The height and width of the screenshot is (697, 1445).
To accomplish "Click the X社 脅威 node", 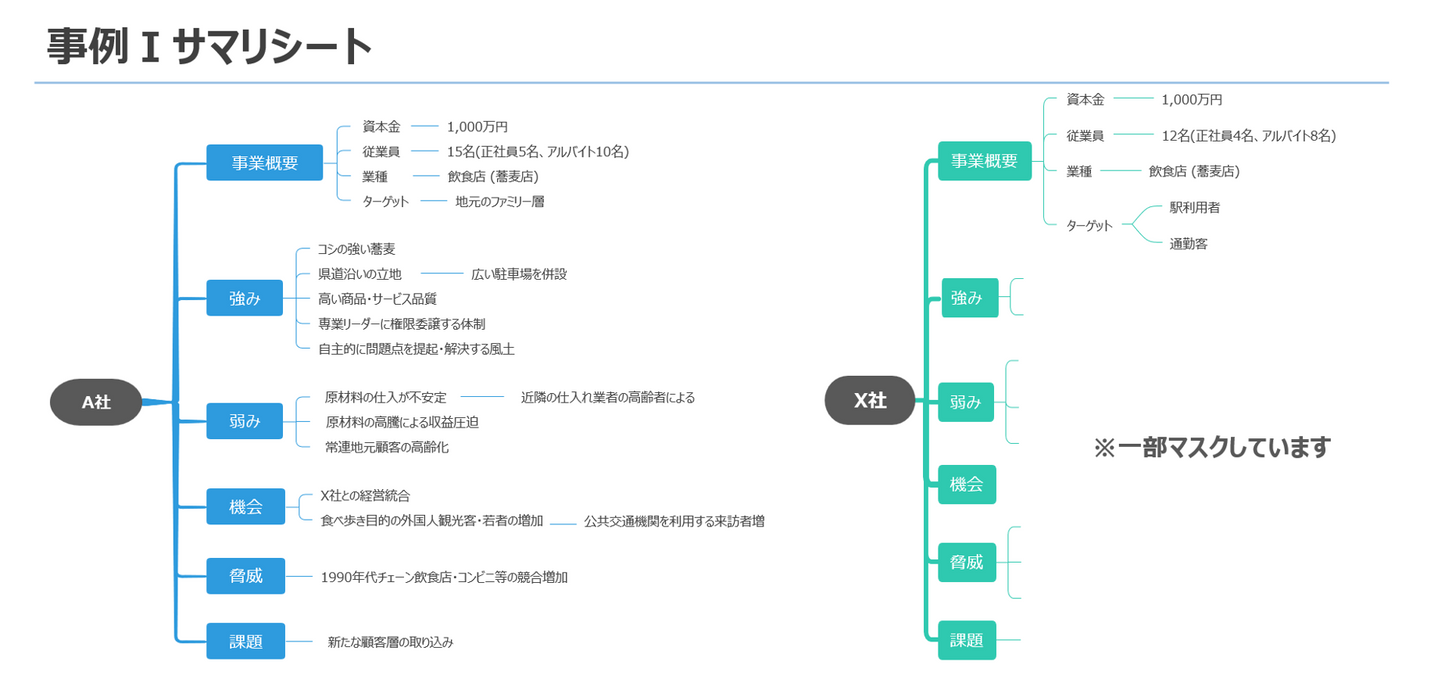I will pos(966,562).
